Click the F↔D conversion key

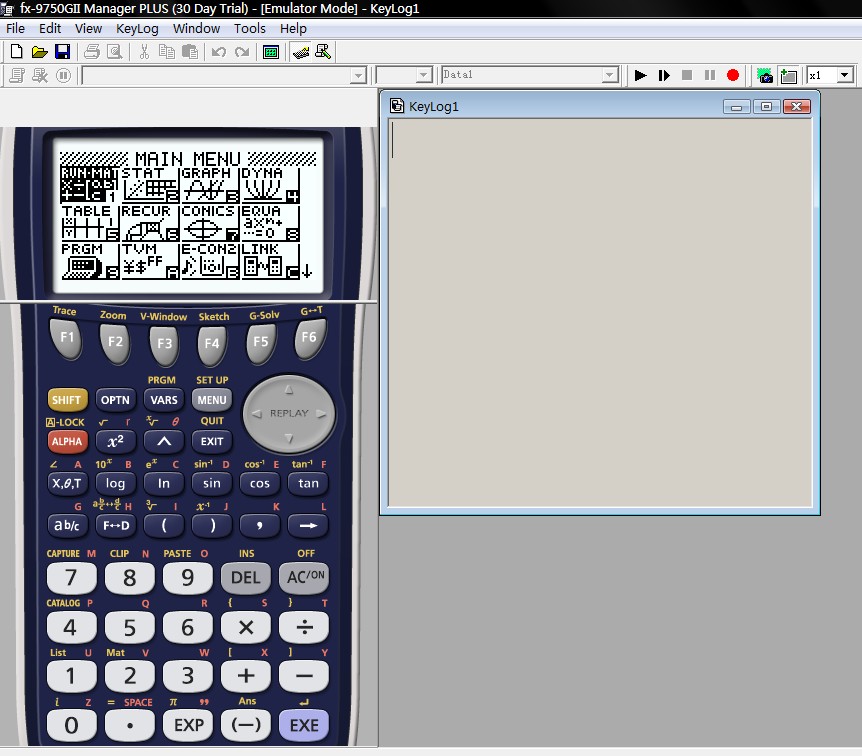tap(116, 525)
